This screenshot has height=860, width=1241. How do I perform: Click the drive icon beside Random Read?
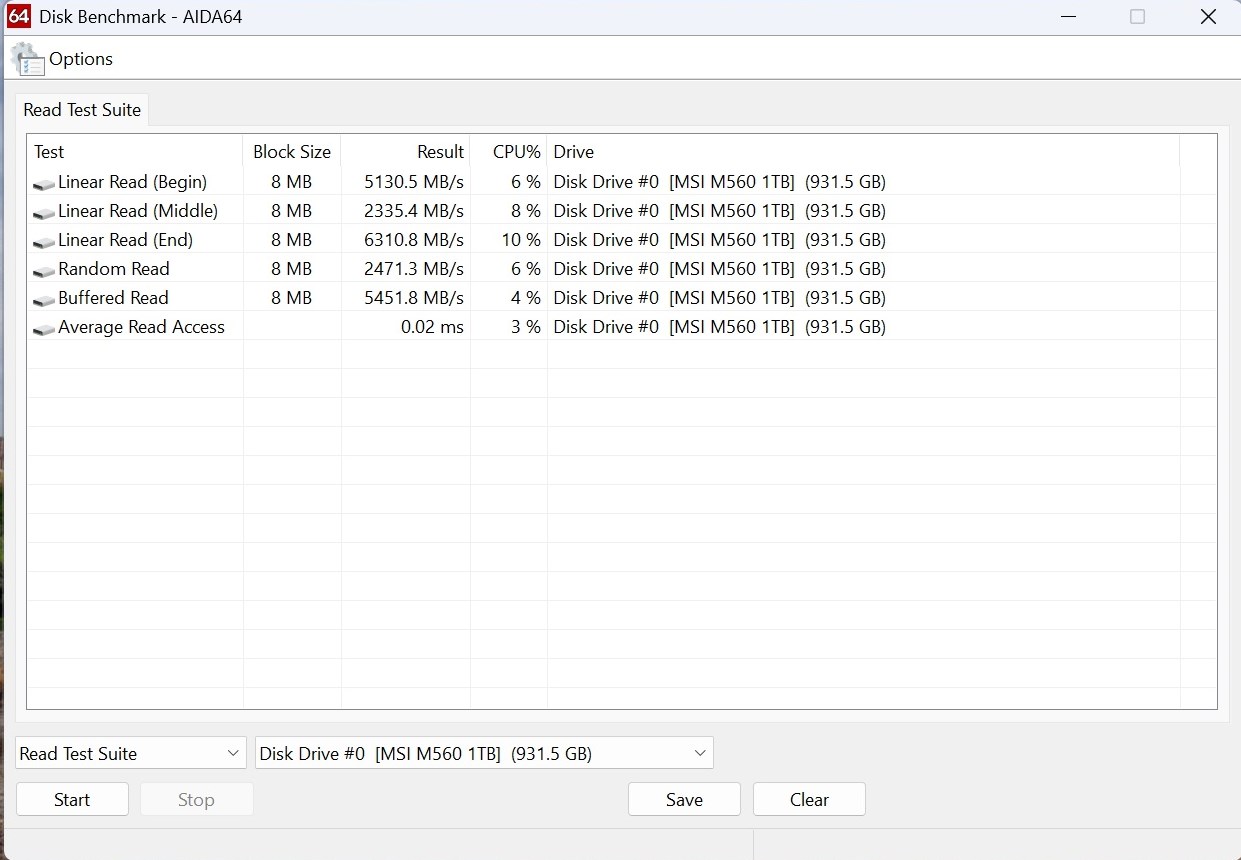tap(44, 271)
